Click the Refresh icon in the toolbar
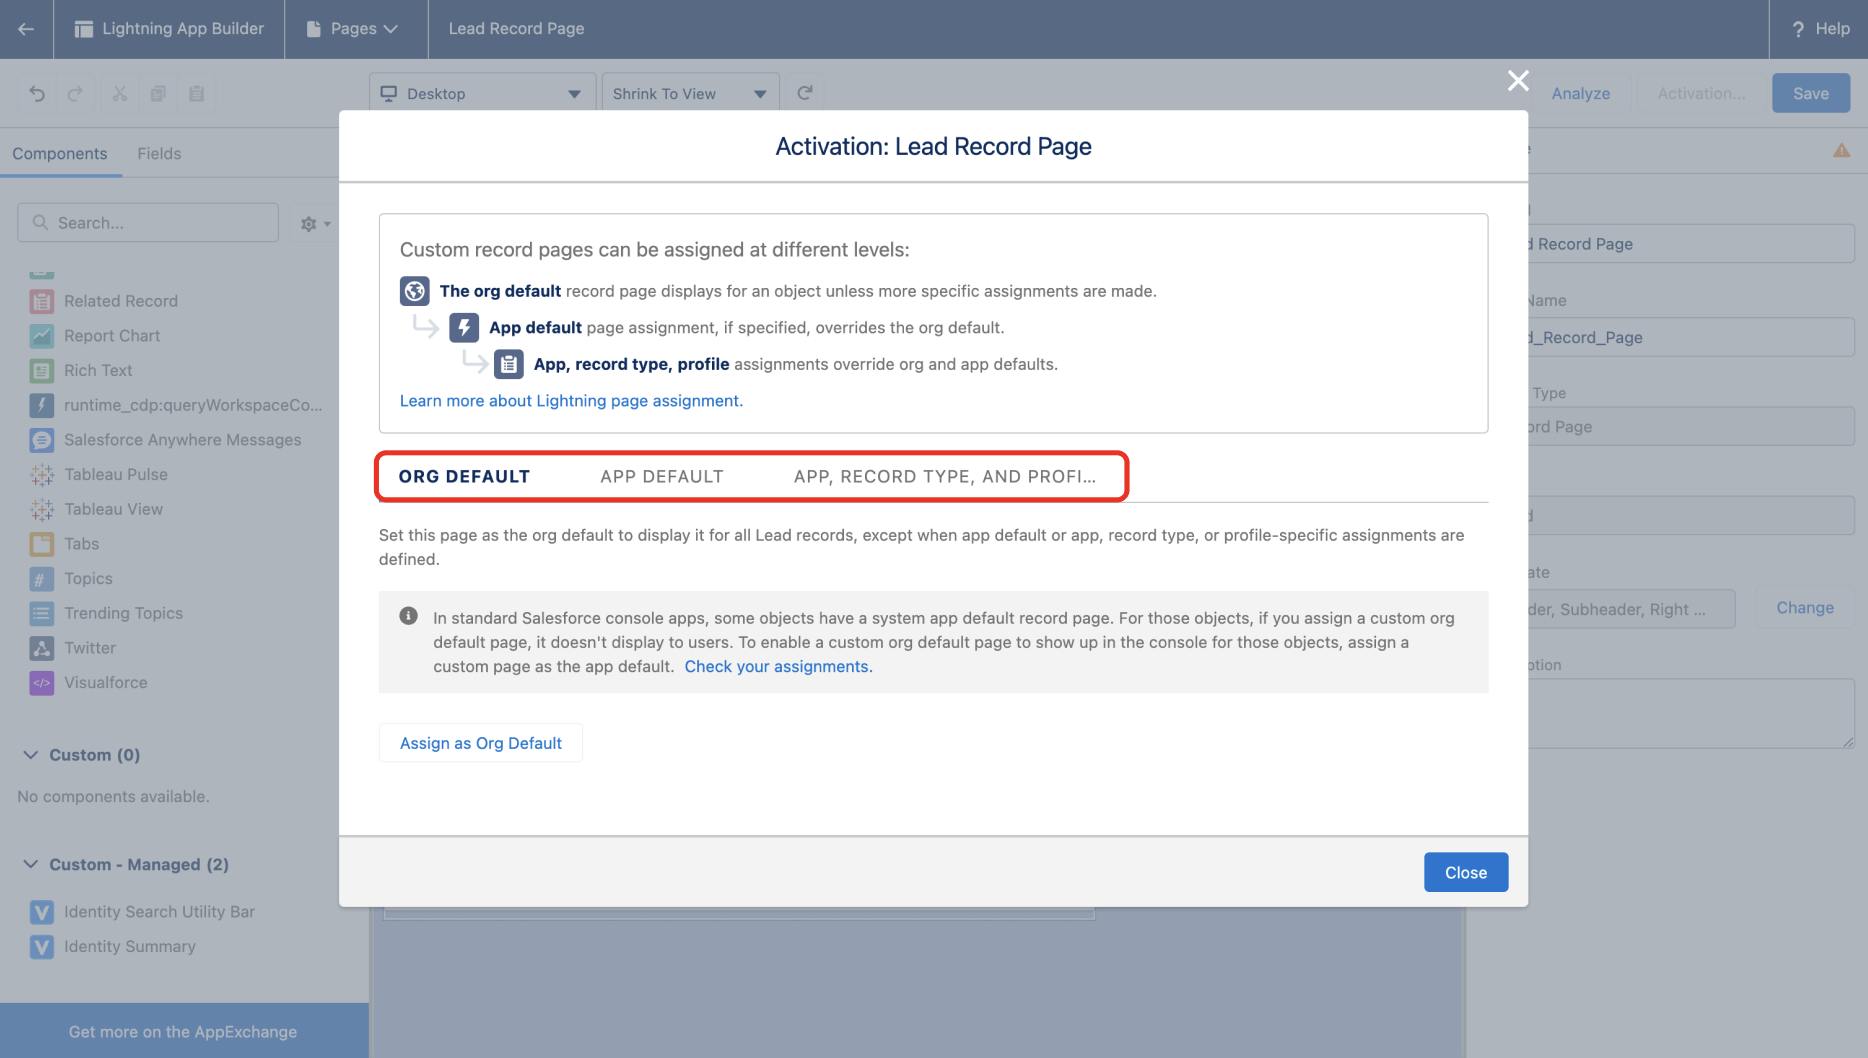This screenshot has width=1868, height=1058. click(805, 93)
